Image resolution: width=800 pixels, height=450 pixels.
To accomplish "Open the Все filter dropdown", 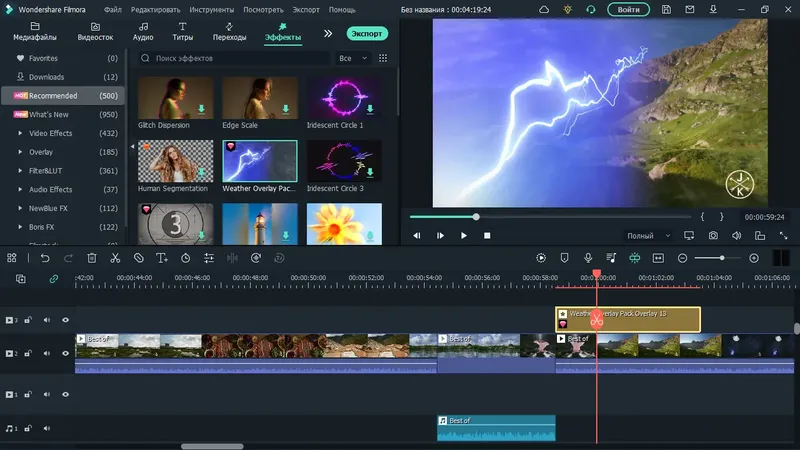I will click(353, 58).
